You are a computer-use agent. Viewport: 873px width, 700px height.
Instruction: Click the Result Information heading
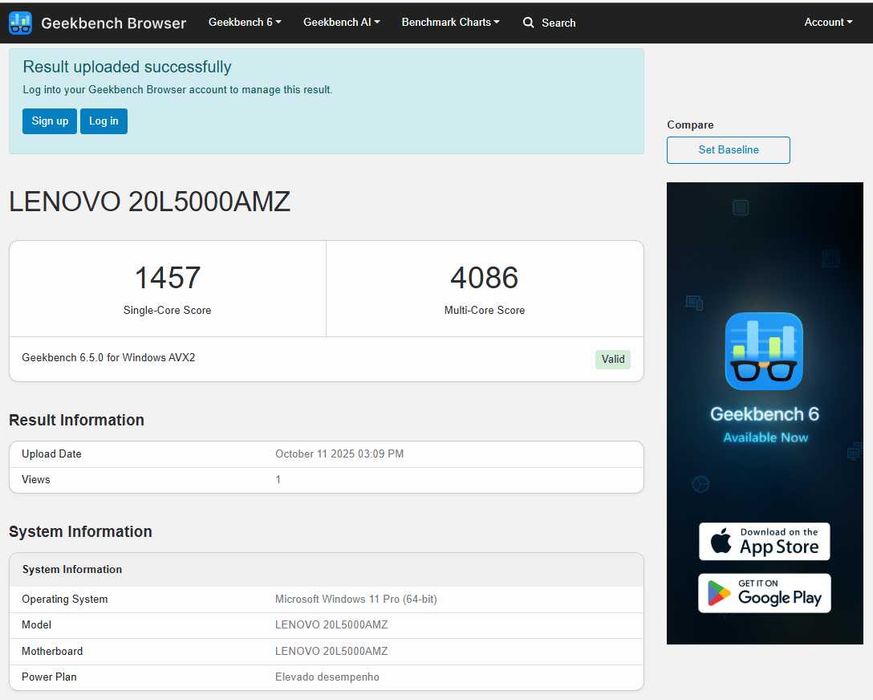(76, 420)
